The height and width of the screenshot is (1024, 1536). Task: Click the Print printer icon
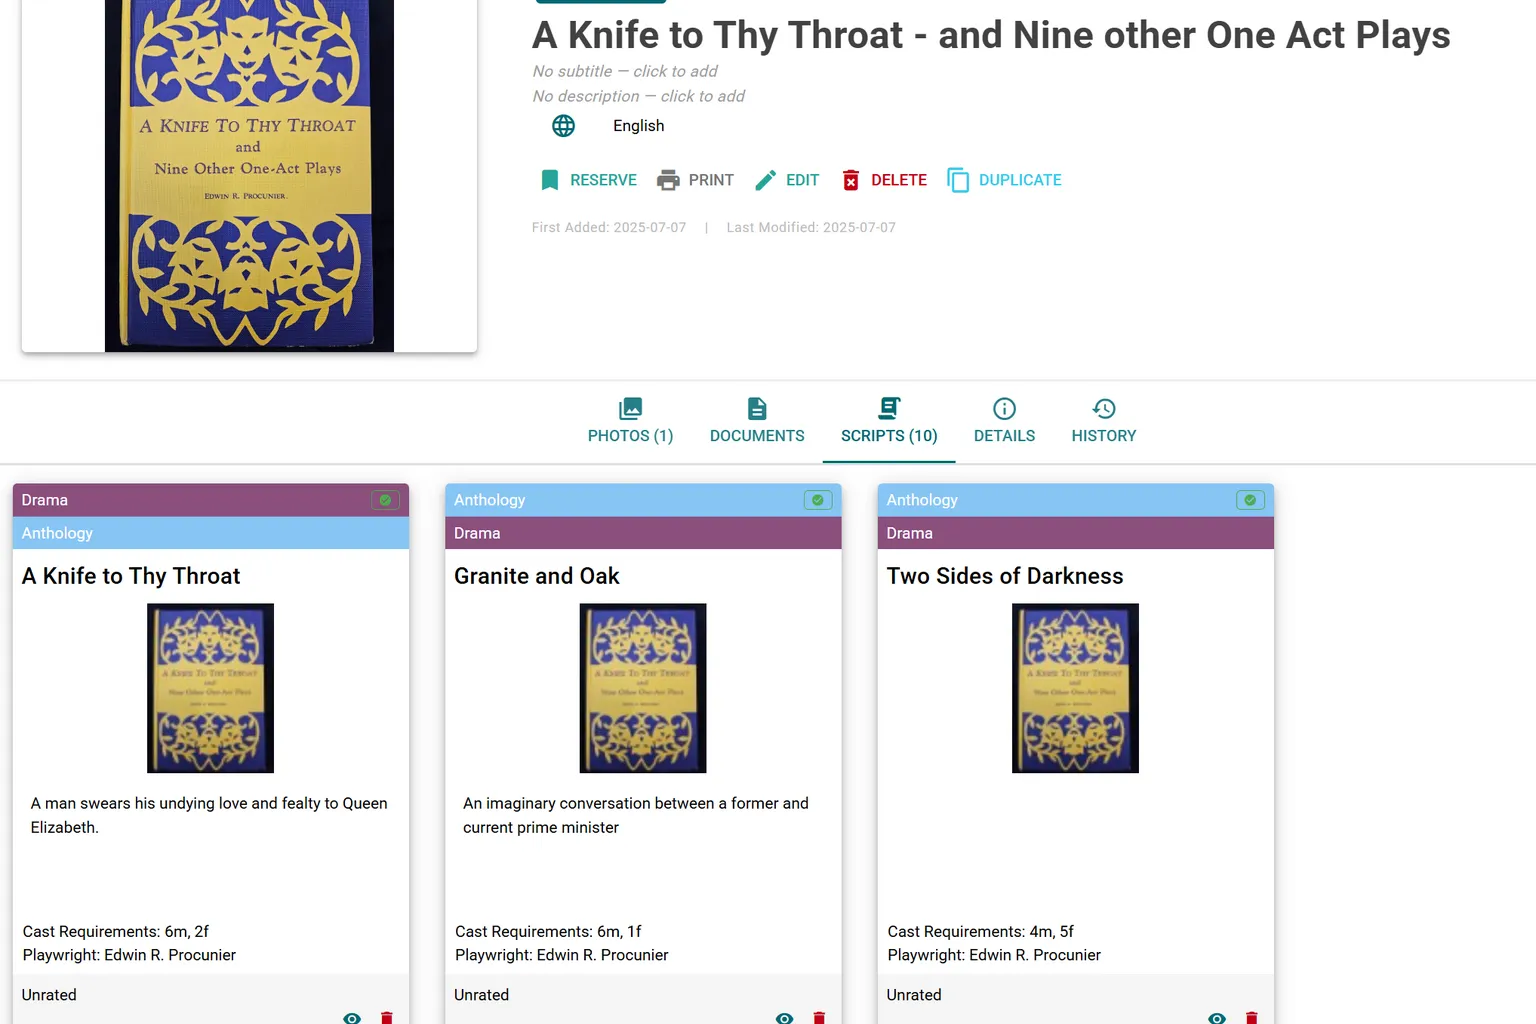668,180
